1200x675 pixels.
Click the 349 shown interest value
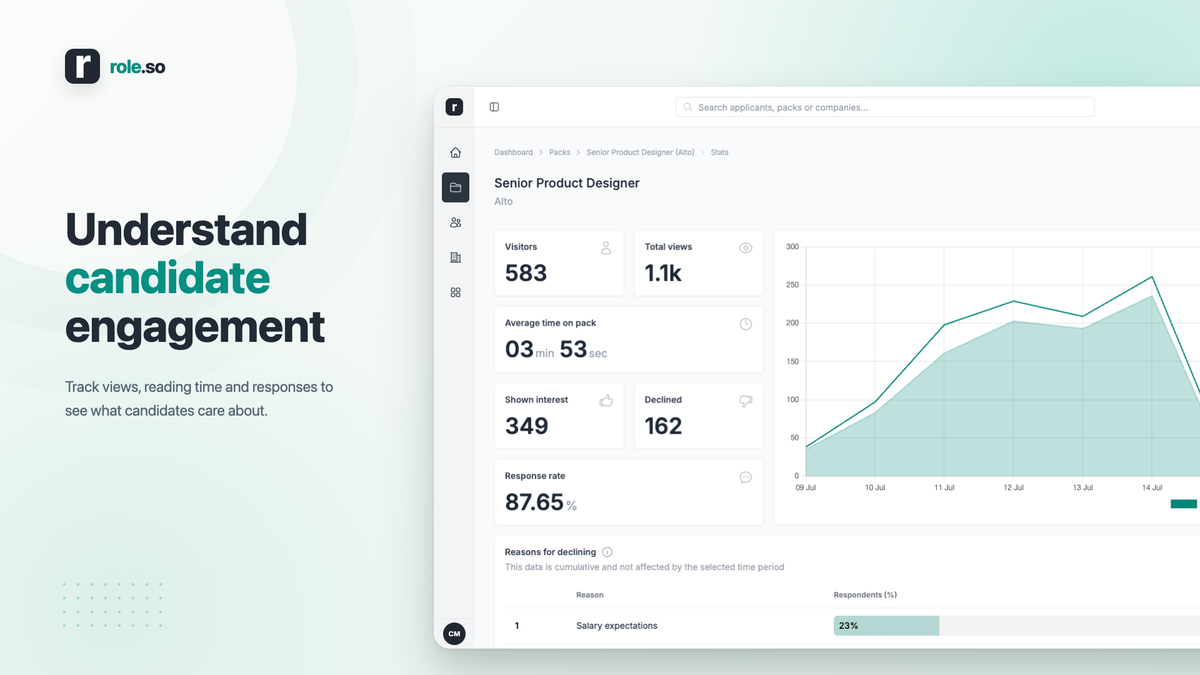click(x=527, y=426)
